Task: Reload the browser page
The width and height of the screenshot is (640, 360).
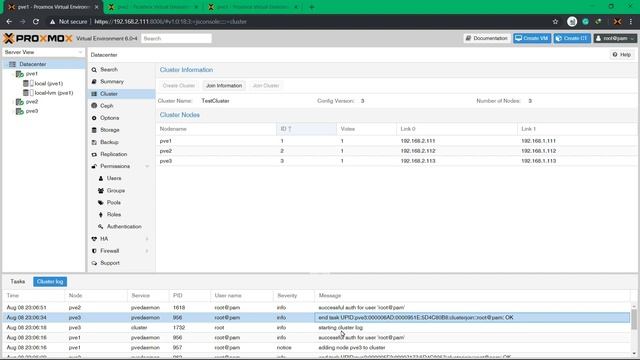Action: point(36,22)
